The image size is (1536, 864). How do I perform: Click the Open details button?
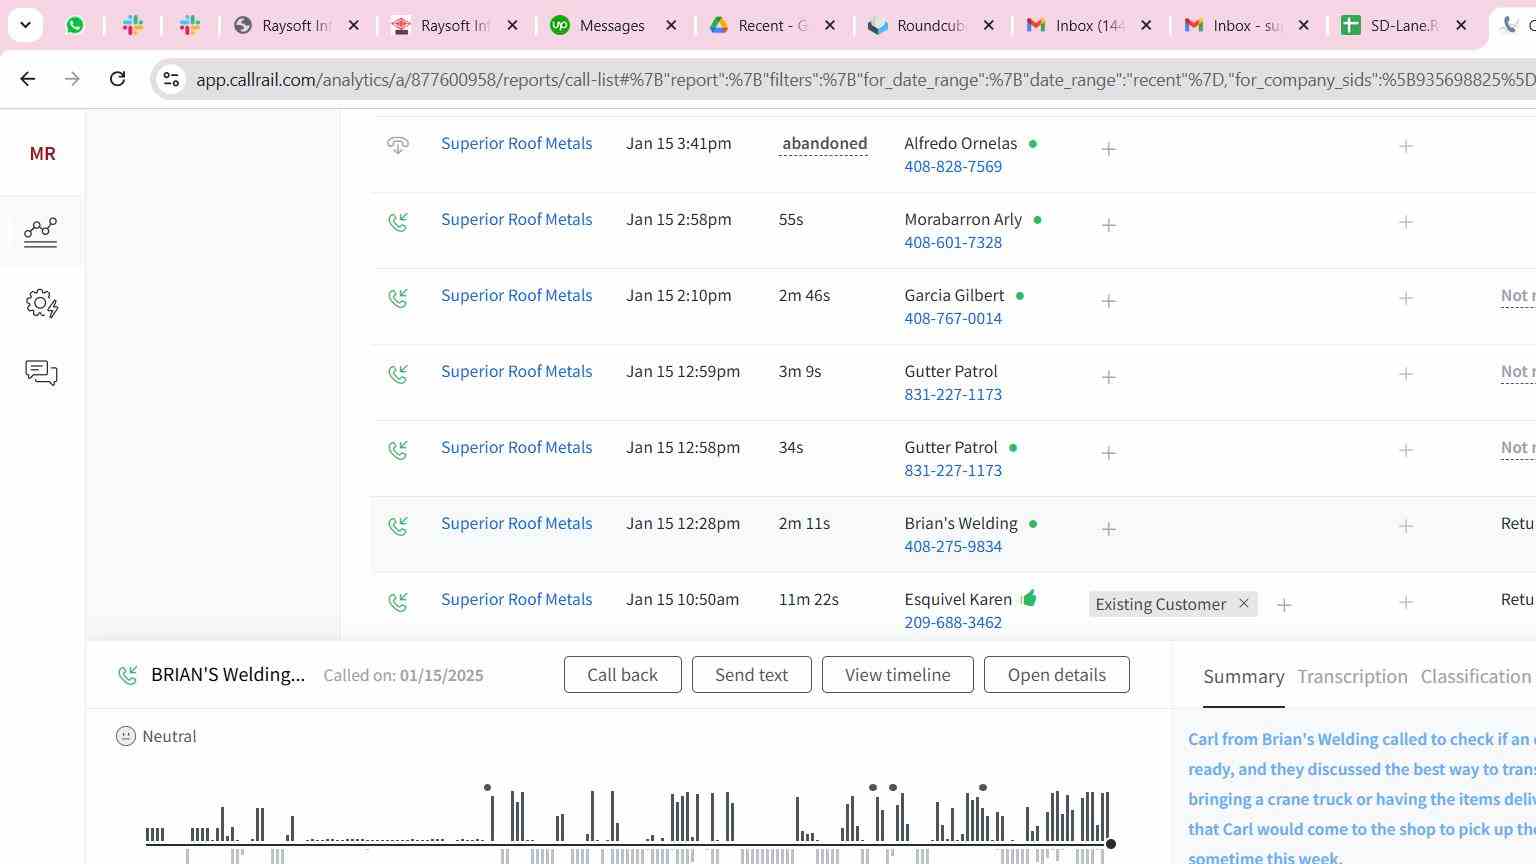1056,675
